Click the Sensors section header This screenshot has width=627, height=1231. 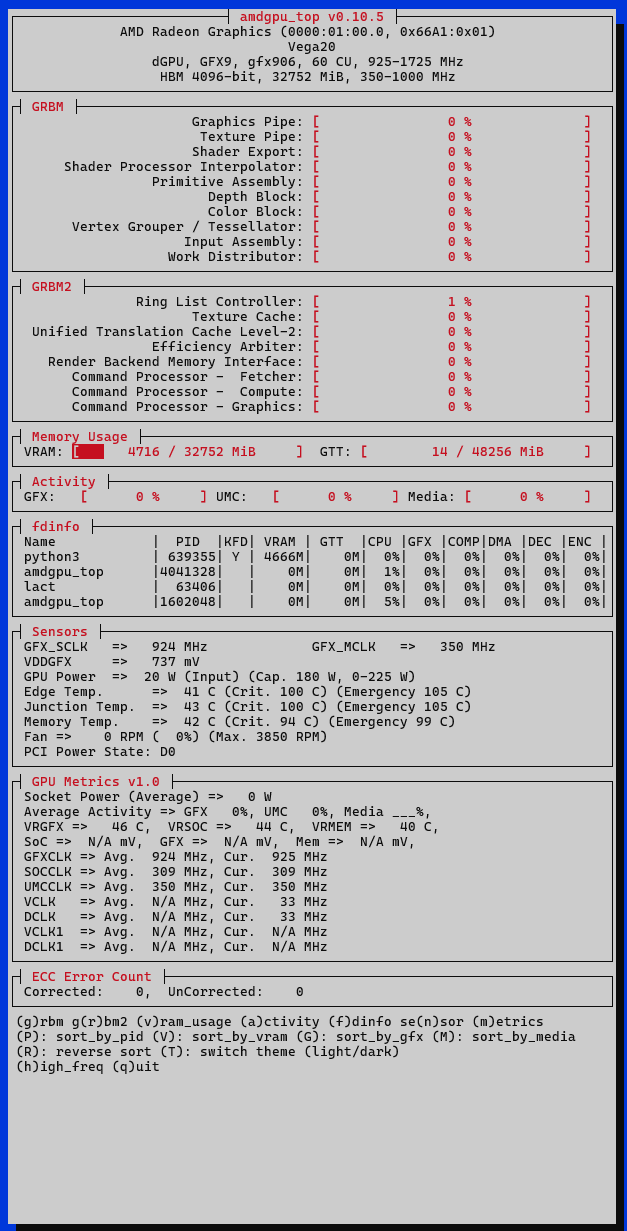[x=60, y=631]
